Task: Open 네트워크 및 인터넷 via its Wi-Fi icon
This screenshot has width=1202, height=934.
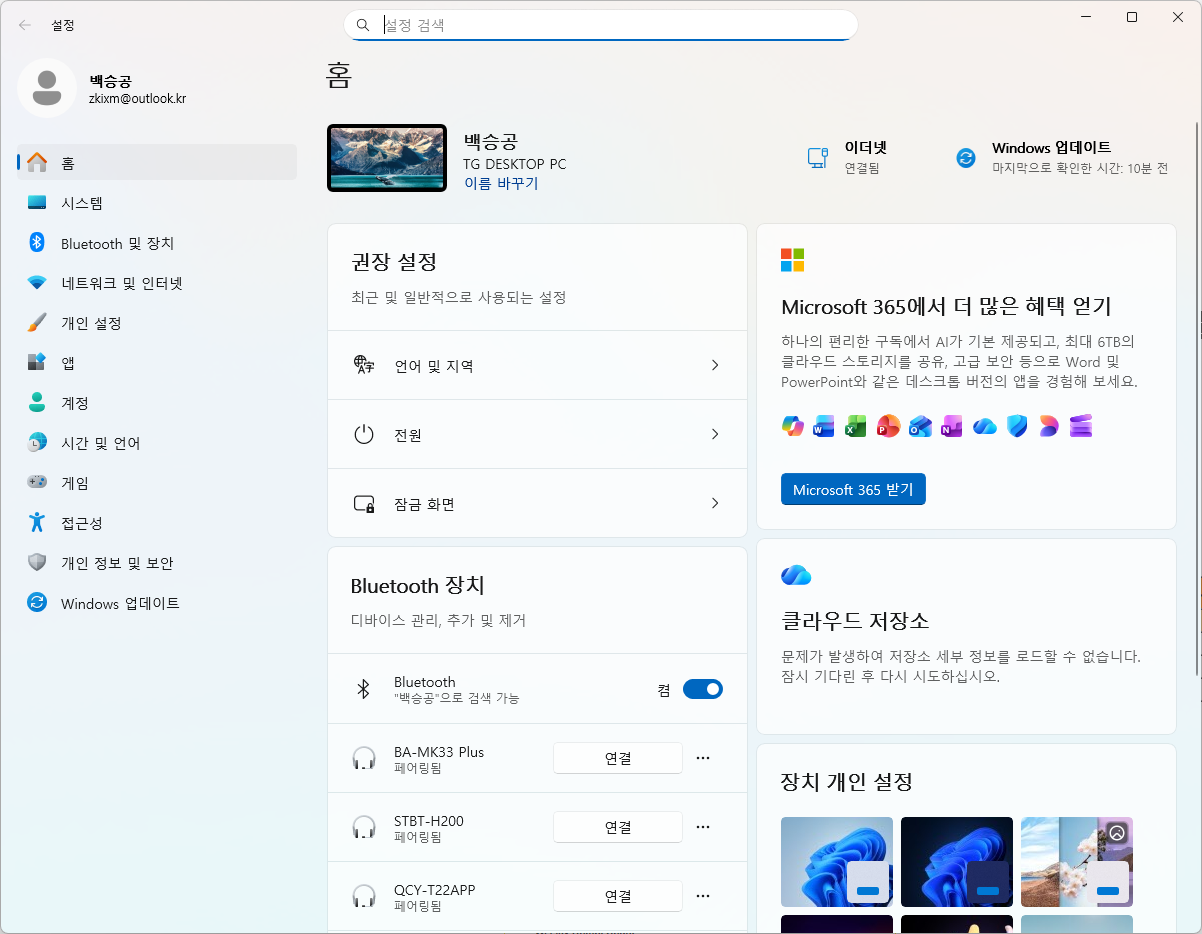Action: click(37, 283)
